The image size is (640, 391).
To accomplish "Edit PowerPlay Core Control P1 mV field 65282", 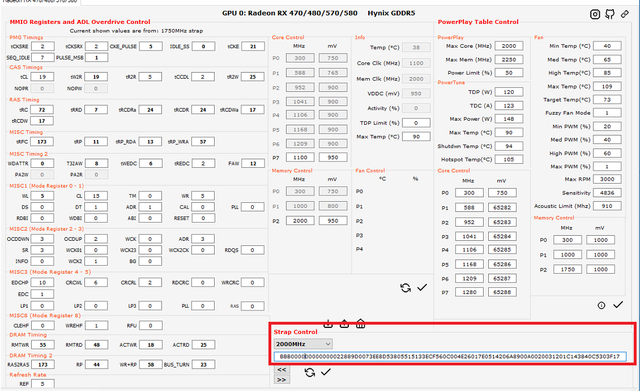I will [x=502, y=207].
